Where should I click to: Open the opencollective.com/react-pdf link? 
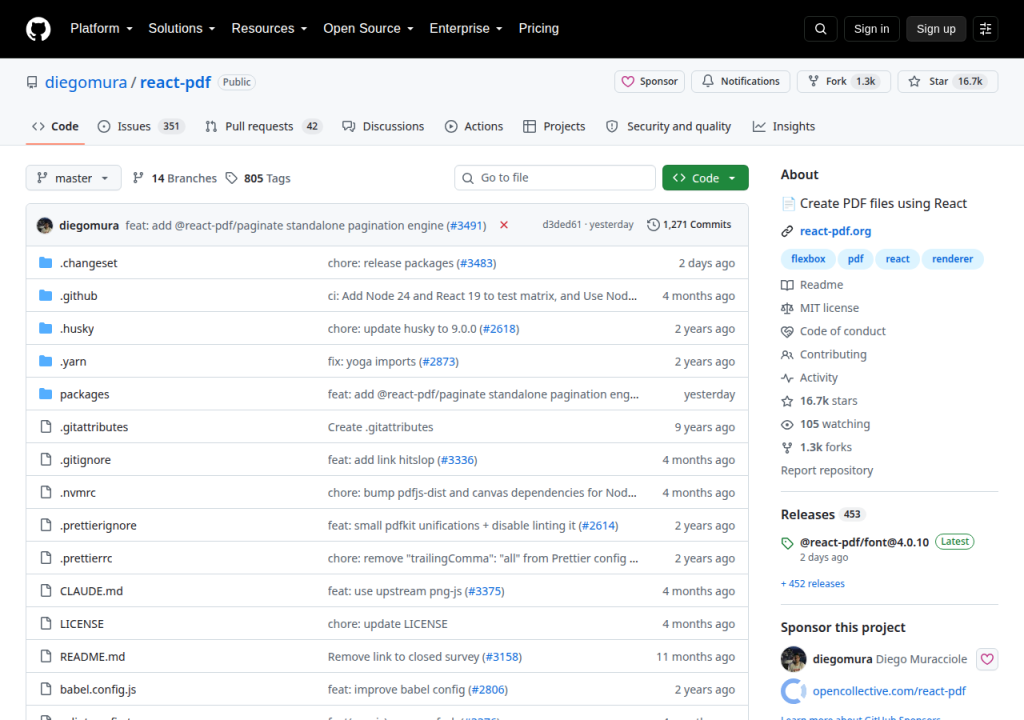(x=889, y=691)
